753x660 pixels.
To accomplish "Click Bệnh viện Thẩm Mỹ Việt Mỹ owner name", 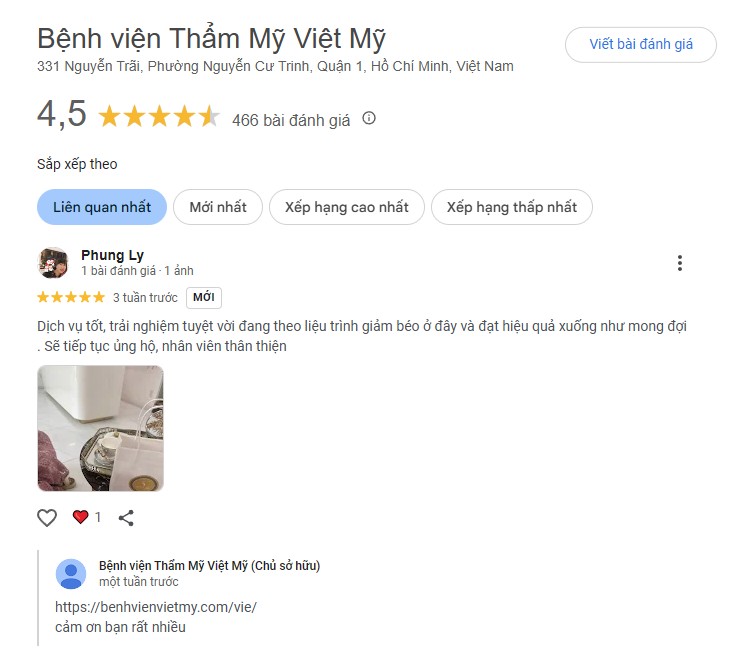I will [x=209, y=565].
